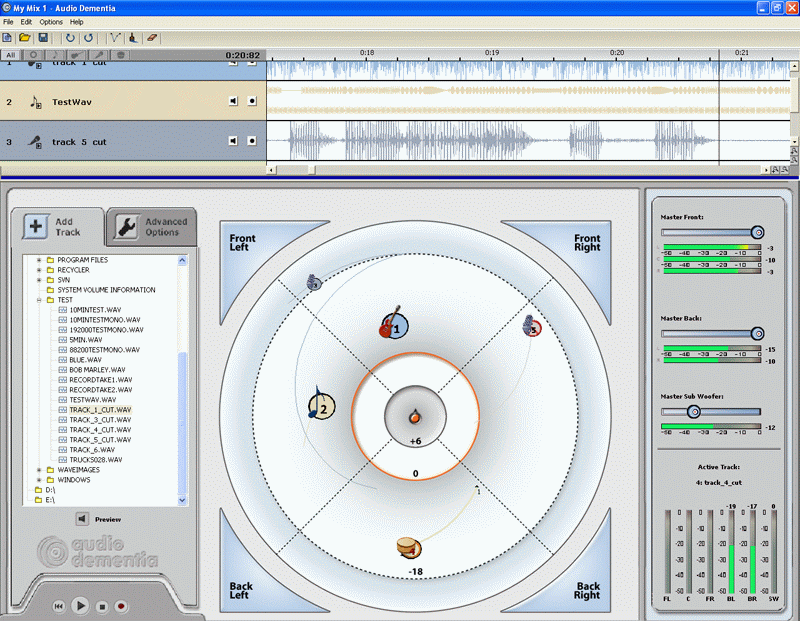Arm record on track 5 cut

252,141
